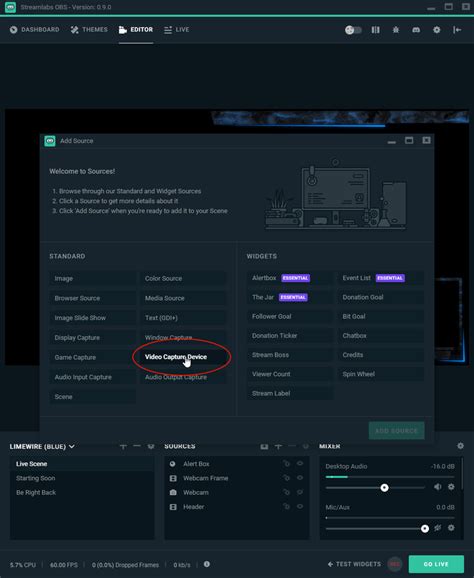Mute Desktop Audio speaker icon
Viewport: 474px width, 578px height.
click(438, 487)
